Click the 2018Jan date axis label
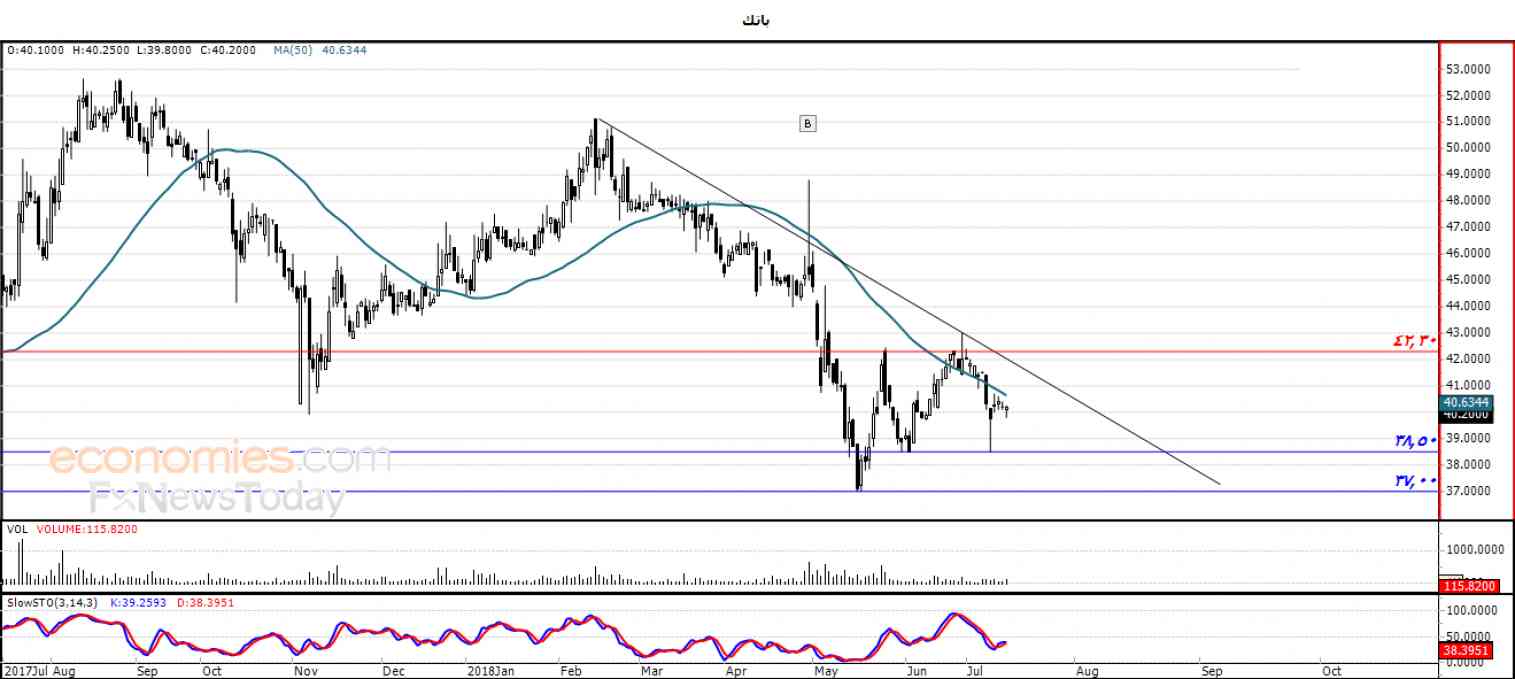Viewport: 1515px width, 679px height. pos(492,670)
